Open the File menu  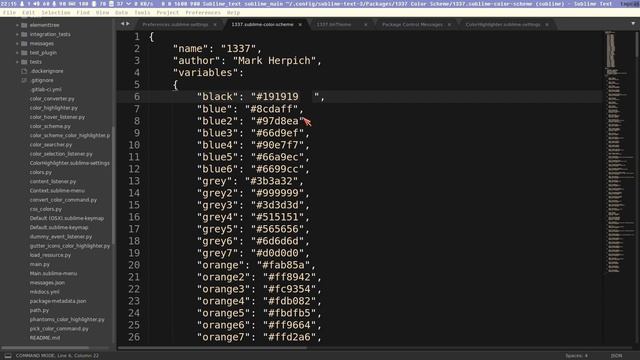[x=9, y=13]
